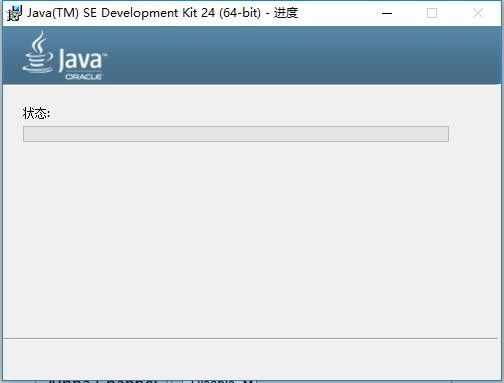Screen dimensions: 504x383
Task: Click the window title text 'Java(TM) SE Development Kit 24'
Action: [x=121, y=13]
